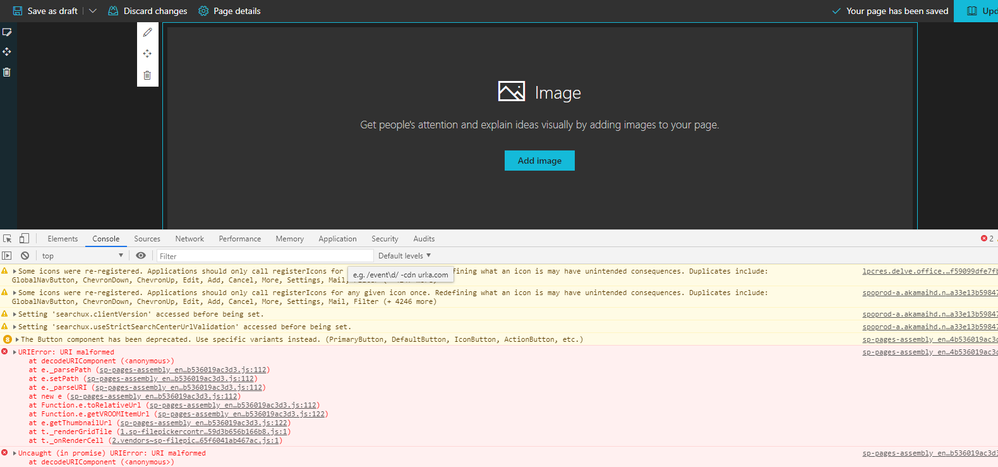Open Page details with the gear icon
This screenshot has width=998, height=467.
point(229,11)
